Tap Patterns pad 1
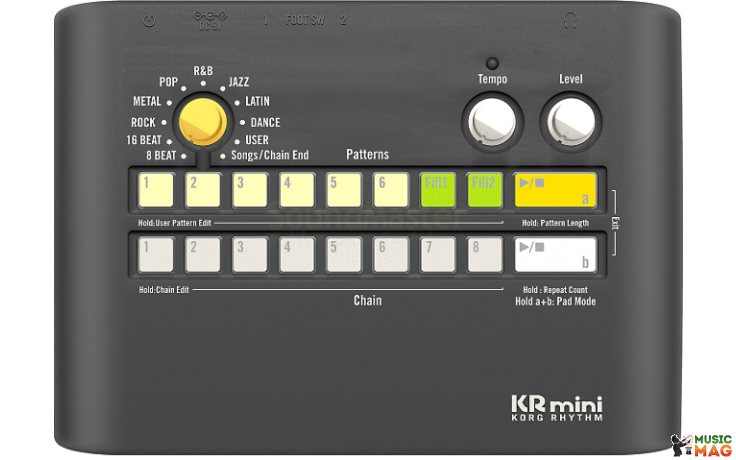Viewport: 736px width, 460px height. 156,190
